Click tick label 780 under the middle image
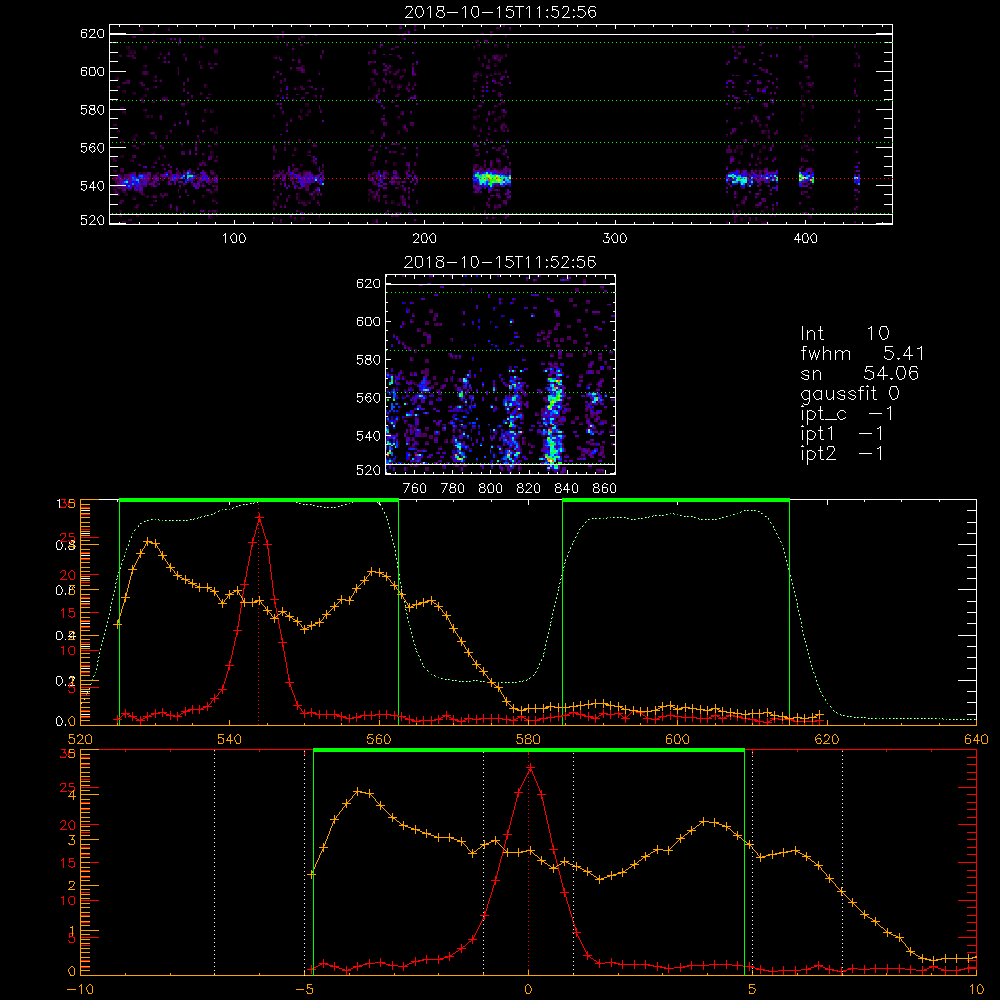Viewport: 1000px width, 1000px height. coord(453,489)
